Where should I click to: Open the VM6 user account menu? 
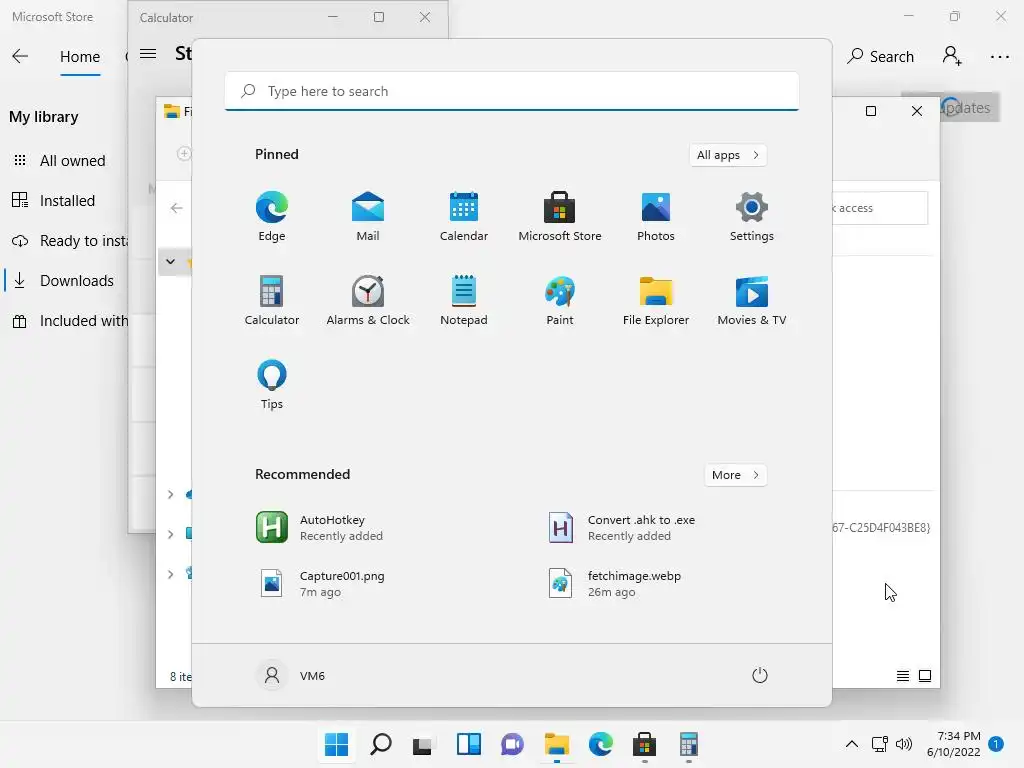(x=291, y=675)
